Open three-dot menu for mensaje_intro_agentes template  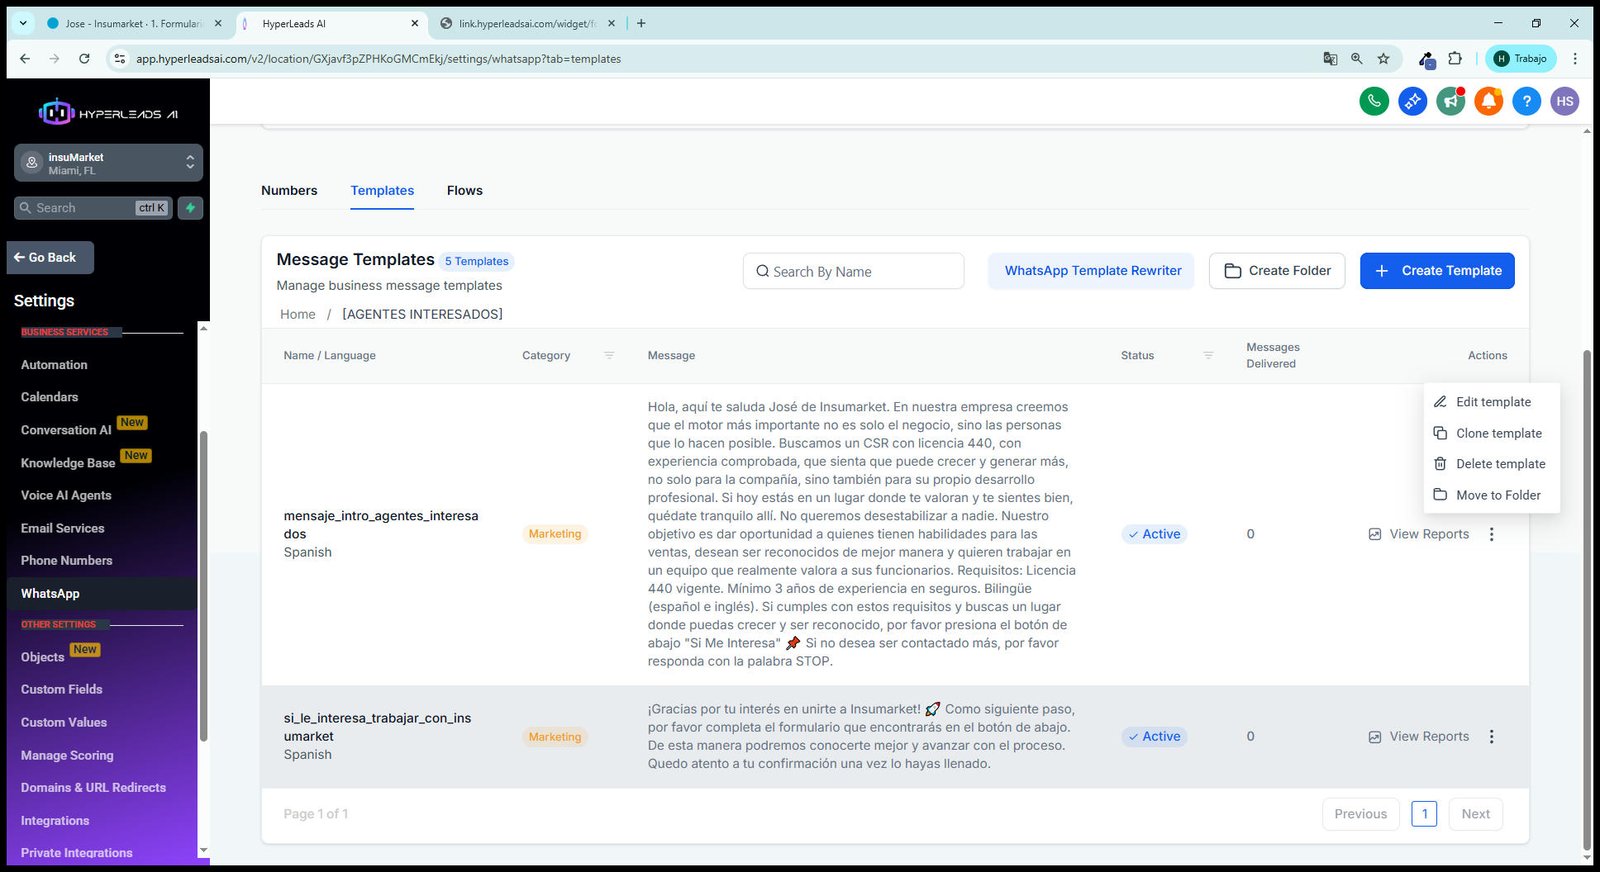tap(1491, 534)
